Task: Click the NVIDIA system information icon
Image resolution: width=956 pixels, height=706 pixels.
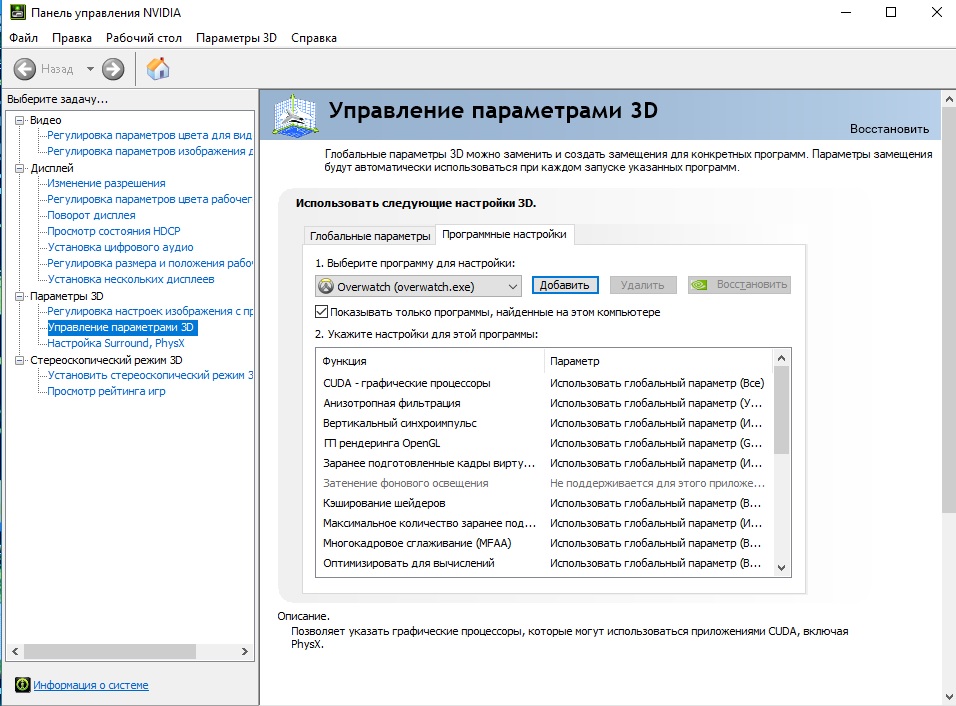Action: [x=22, y=685]
